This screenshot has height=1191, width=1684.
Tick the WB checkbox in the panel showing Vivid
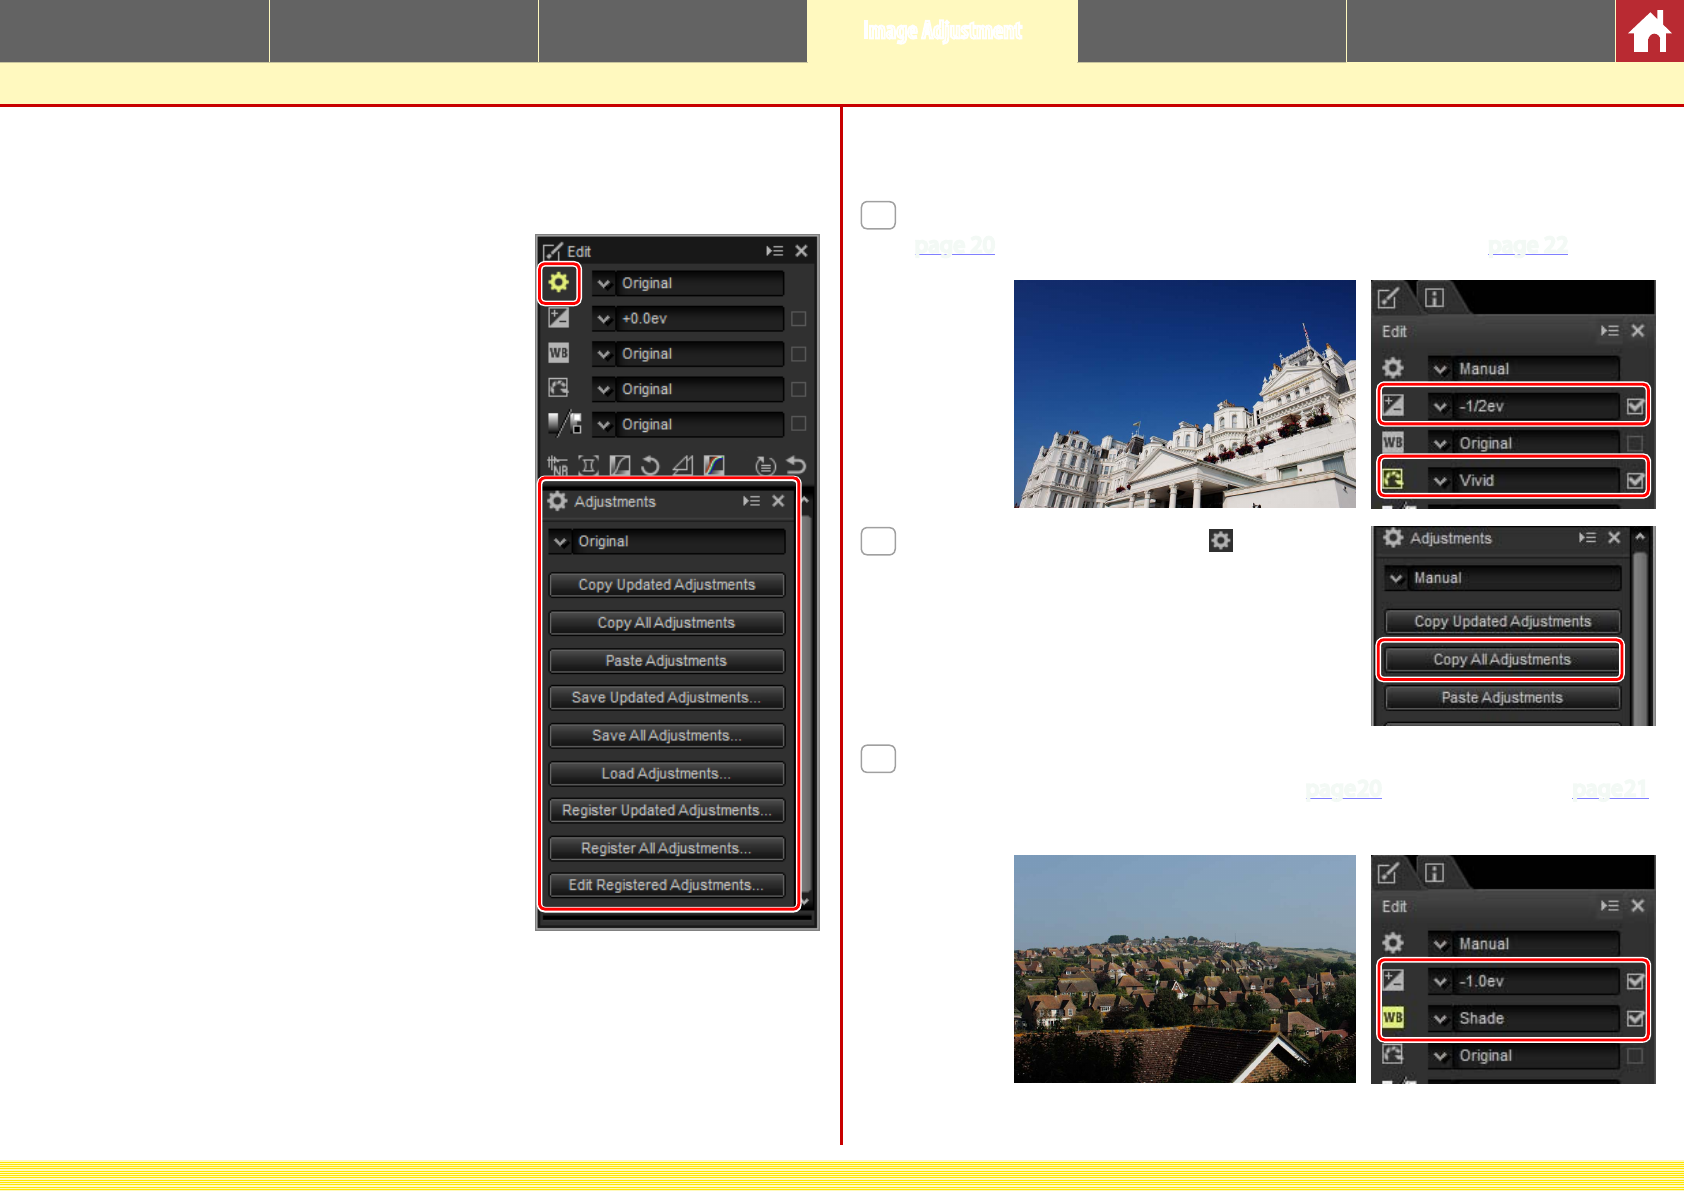point(1635,443)
